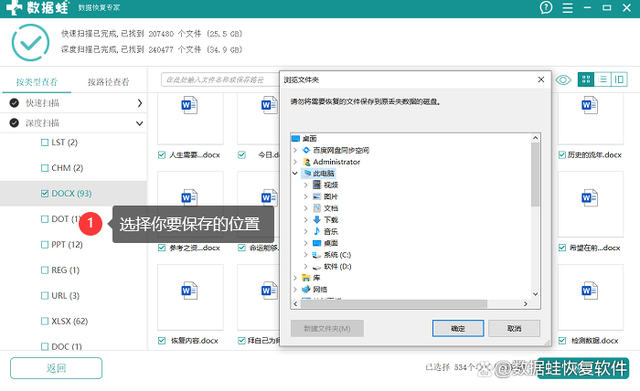Click the 此电脑 computer icon

coord(307,173)
